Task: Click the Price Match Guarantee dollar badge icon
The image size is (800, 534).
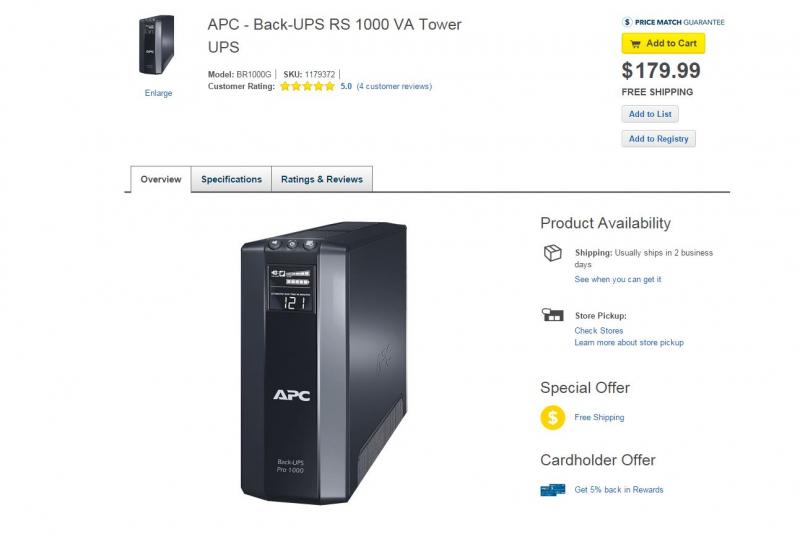Action: (627, 22)
